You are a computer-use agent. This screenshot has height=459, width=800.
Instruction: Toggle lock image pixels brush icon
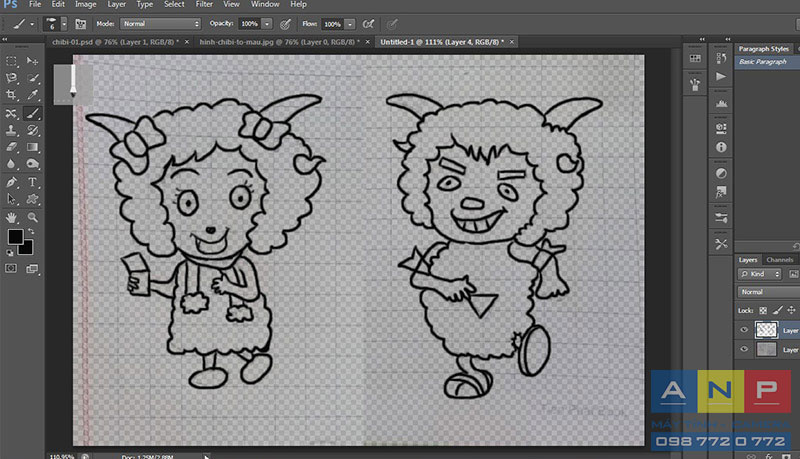pyautogui.click(x=778, y=310)
